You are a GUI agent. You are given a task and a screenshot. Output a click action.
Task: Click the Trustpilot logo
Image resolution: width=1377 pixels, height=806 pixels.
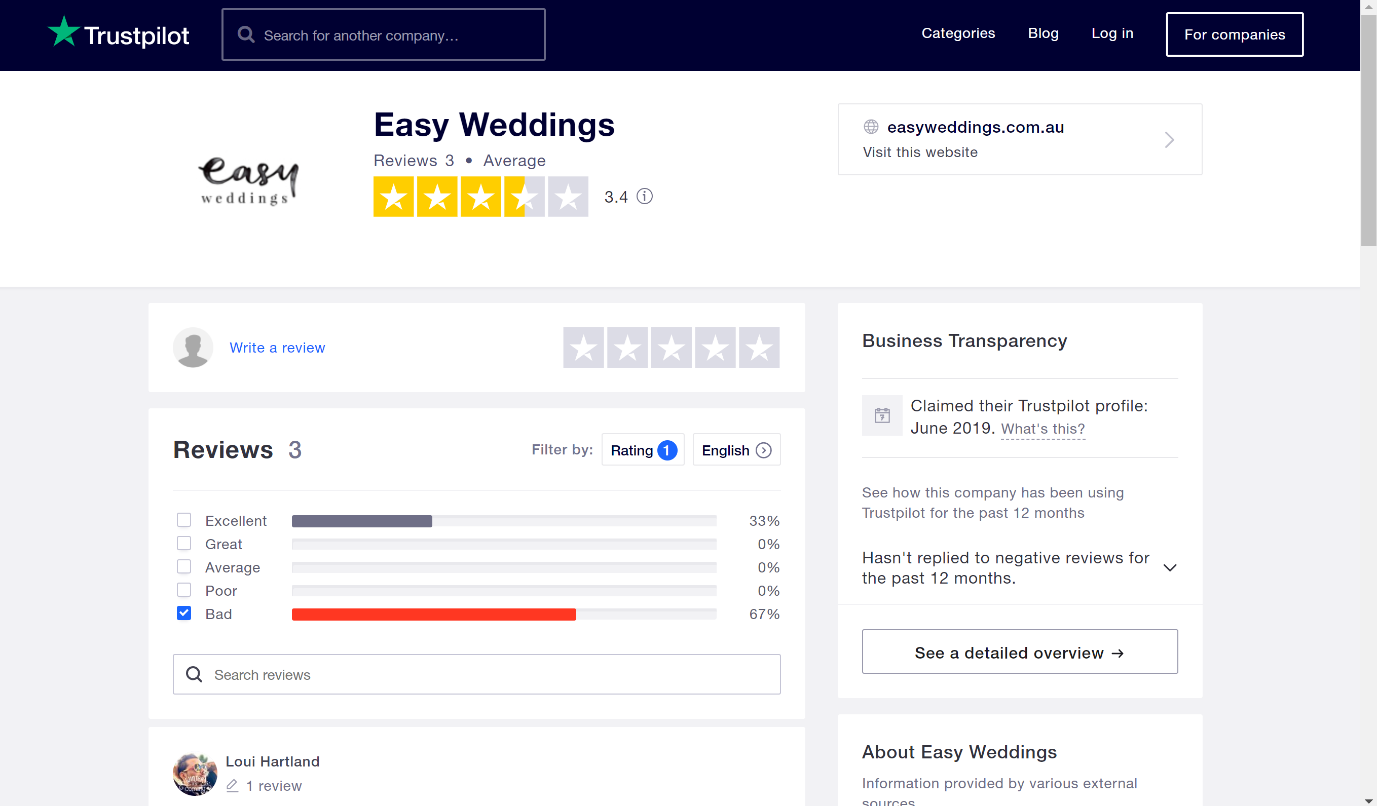click(x=118, y=34)
